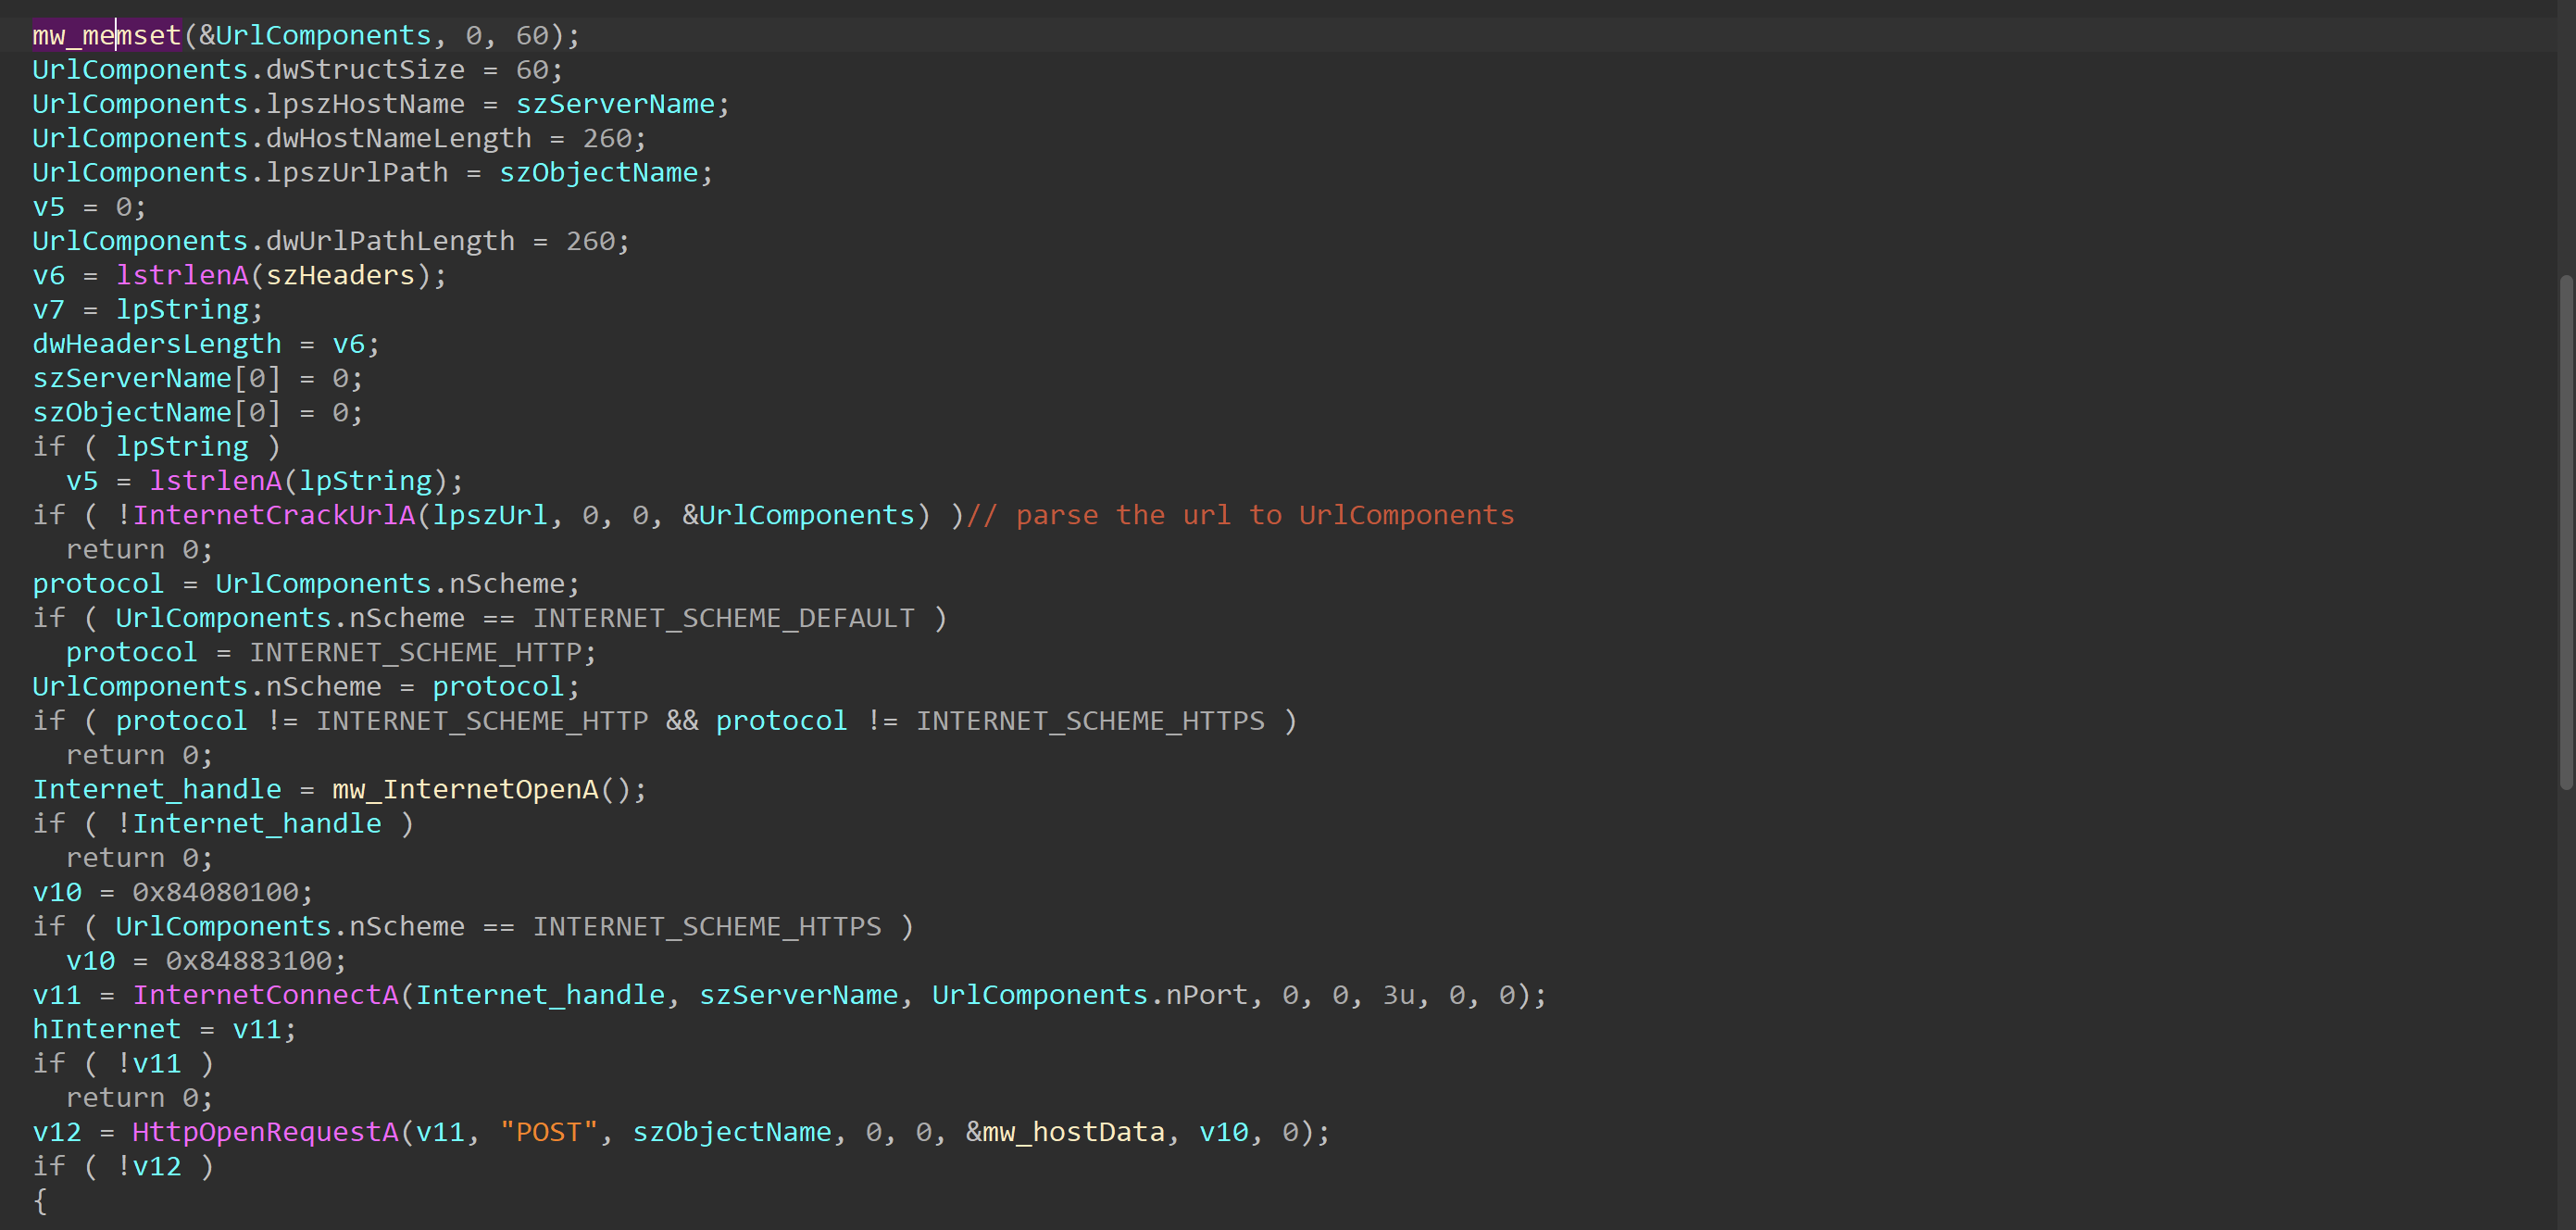Click the vertical scrollbar thumb
2576x1230 pixels.
pos(2565,532)
